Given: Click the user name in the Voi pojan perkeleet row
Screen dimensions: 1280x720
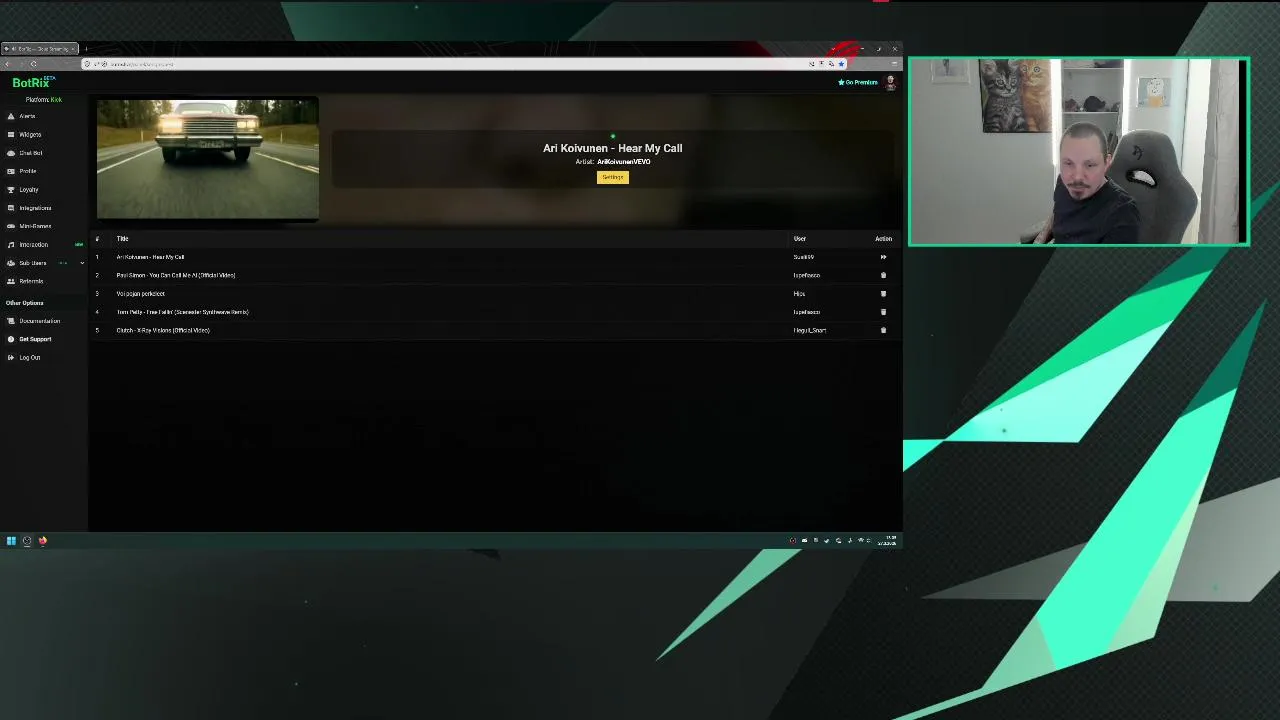Looking at the screenshot, I should [x=799, y=294].
